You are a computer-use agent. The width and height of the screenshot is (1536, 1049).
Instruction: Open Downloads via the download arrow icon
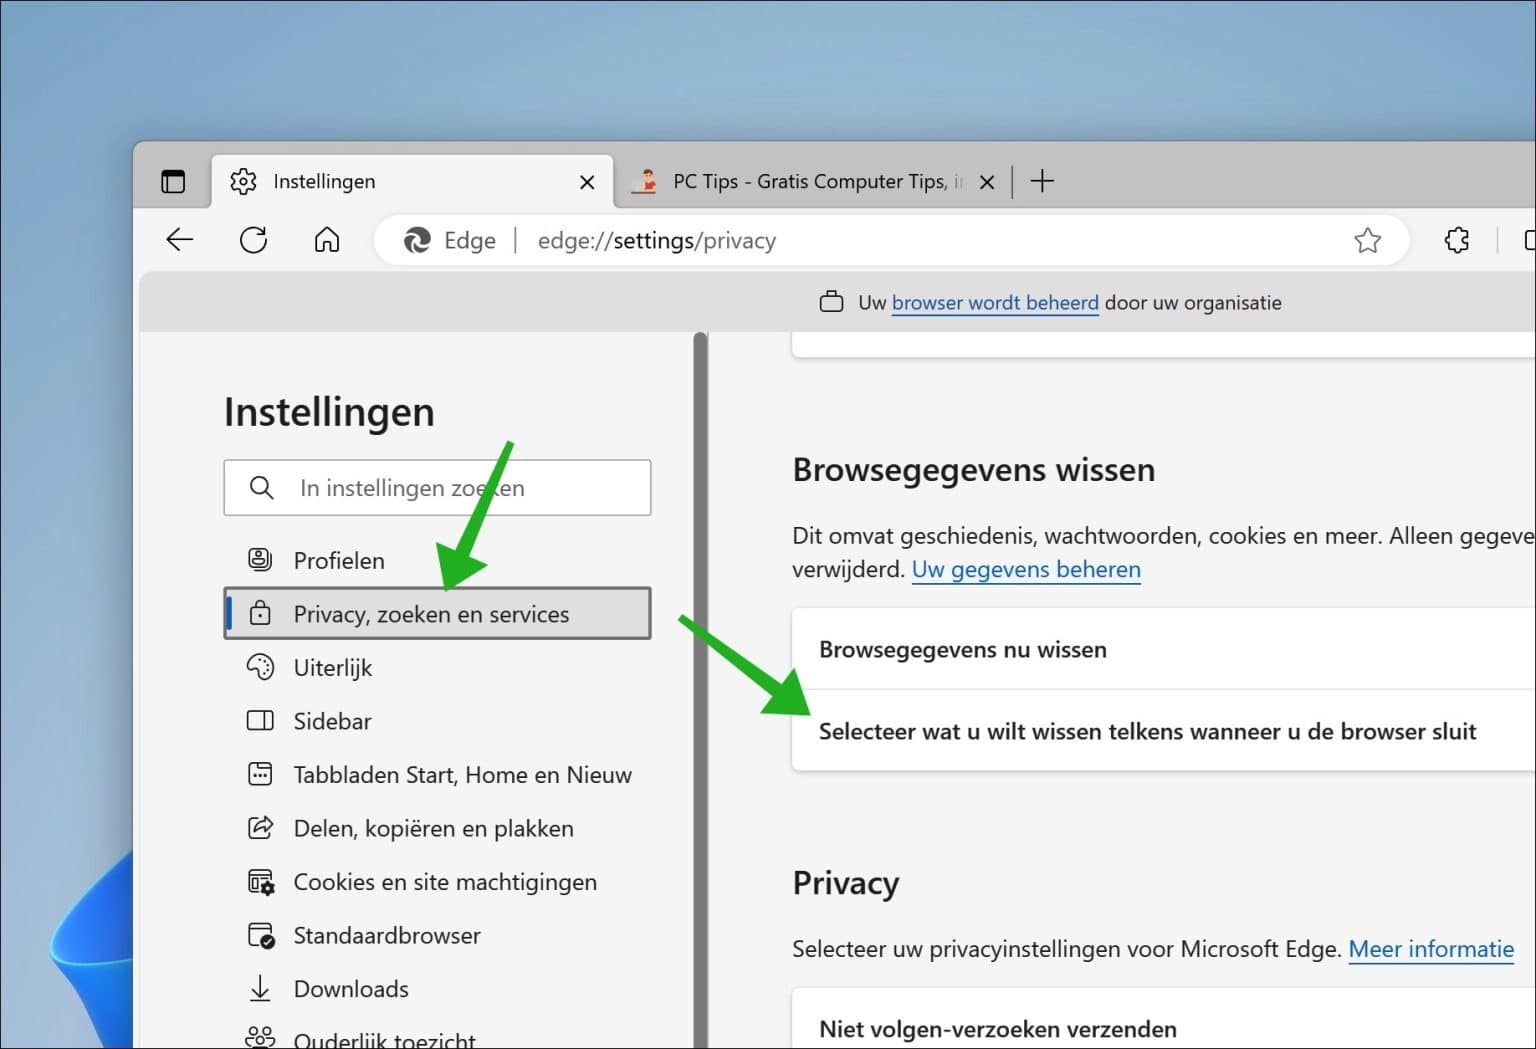coord(260,988)
